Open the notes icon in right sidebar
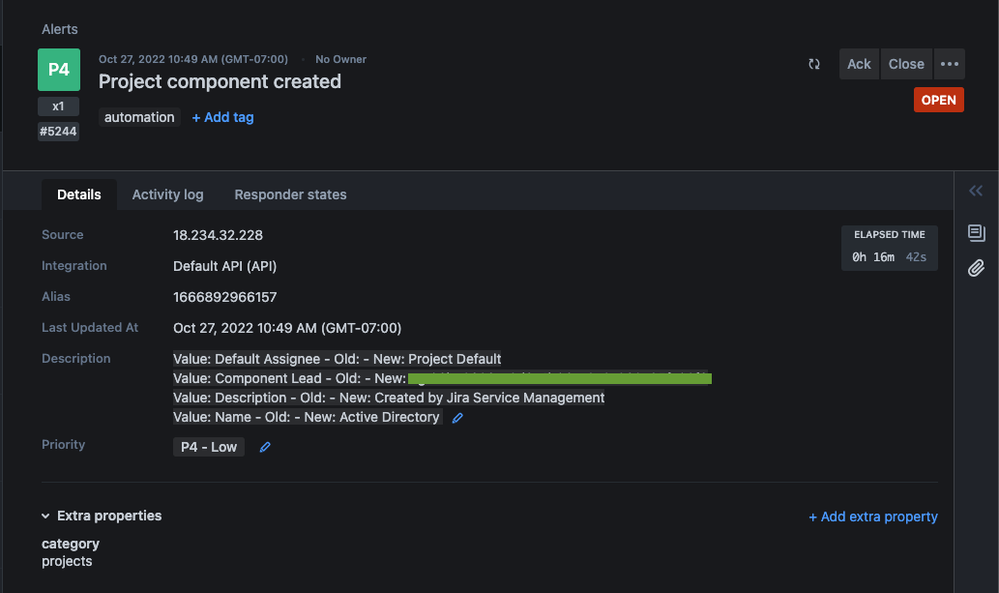The image size is (999, 593). [x=976, y=233]
